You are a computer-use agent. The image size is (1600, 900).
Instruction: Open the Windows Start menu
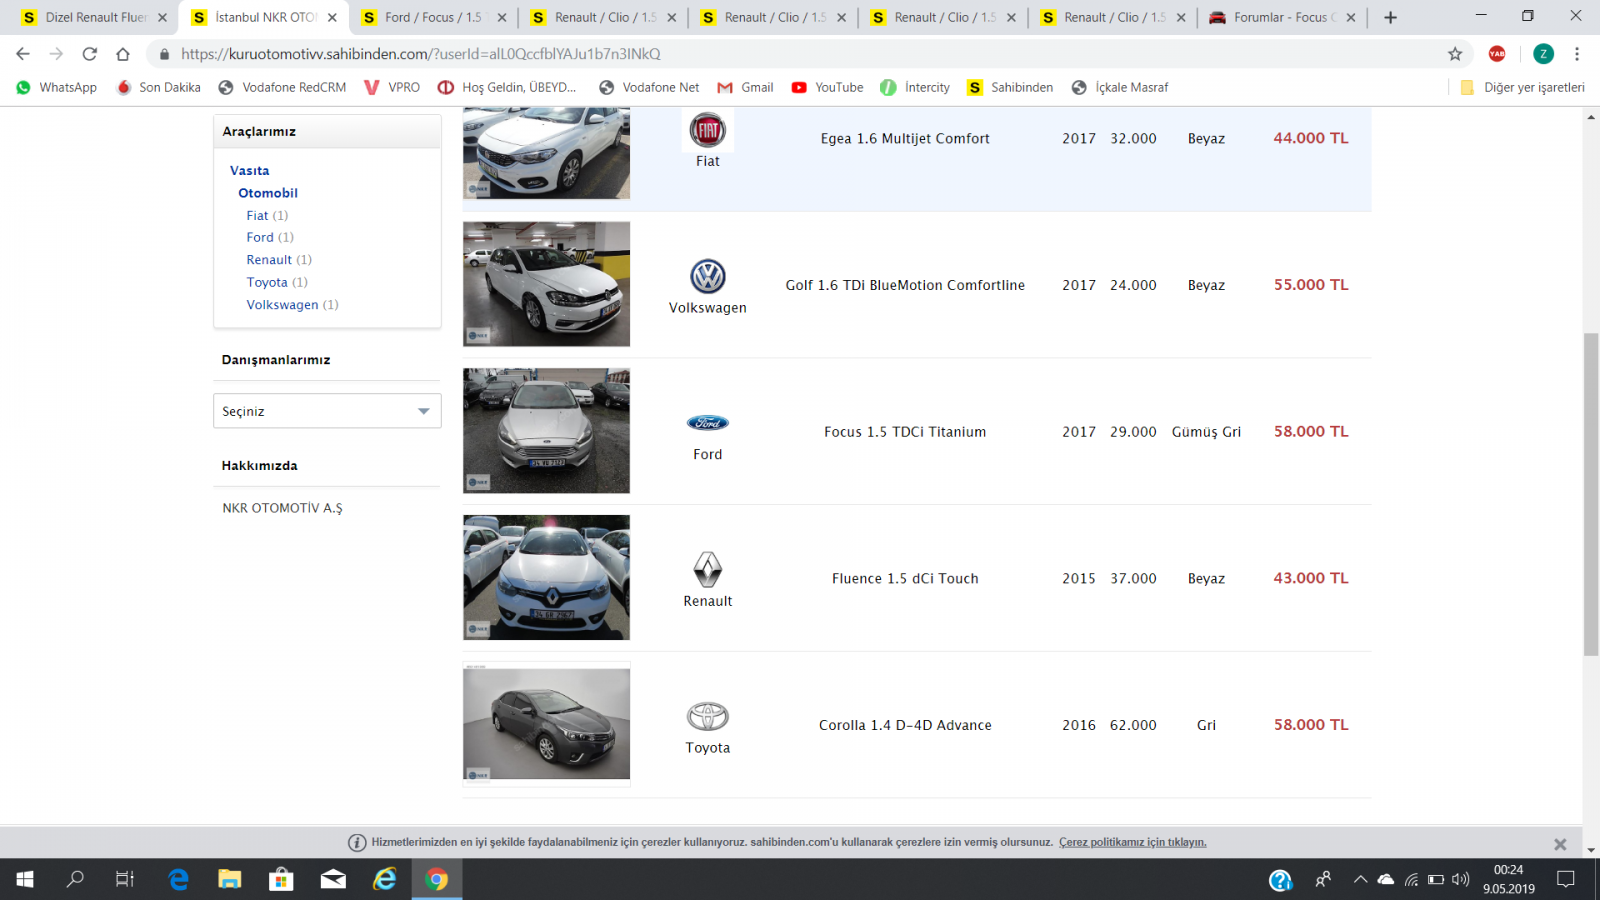click(x=25, y=879)
